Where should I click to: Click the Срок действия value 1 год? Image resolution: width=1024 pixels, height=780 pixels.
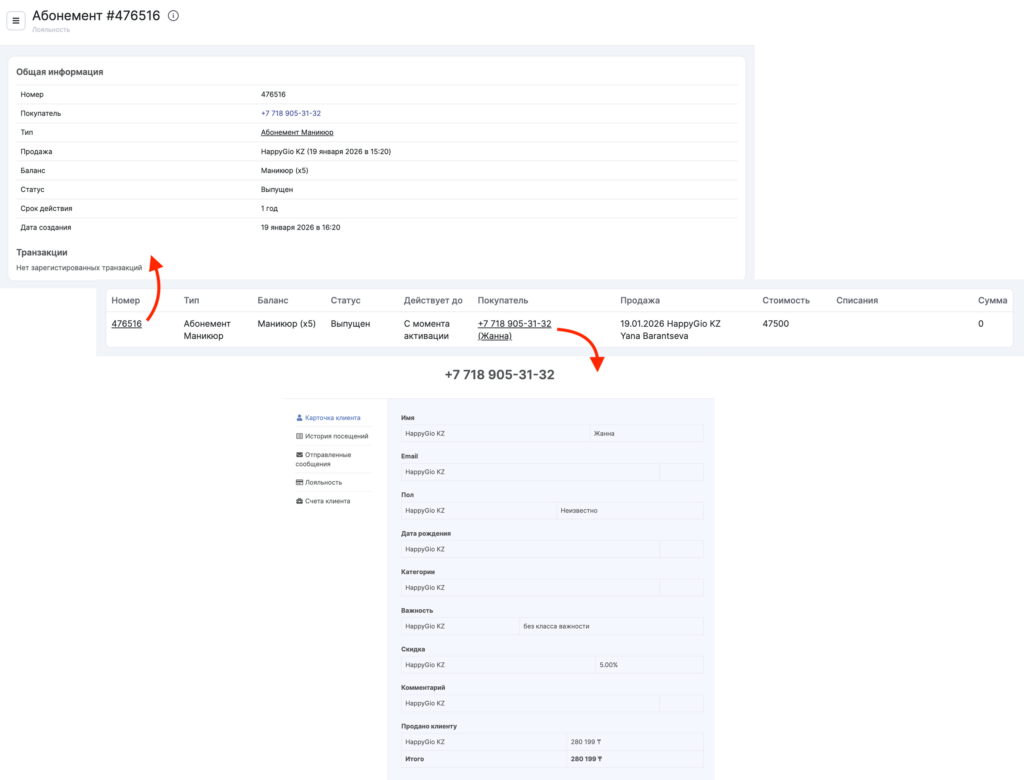[269, 209]
